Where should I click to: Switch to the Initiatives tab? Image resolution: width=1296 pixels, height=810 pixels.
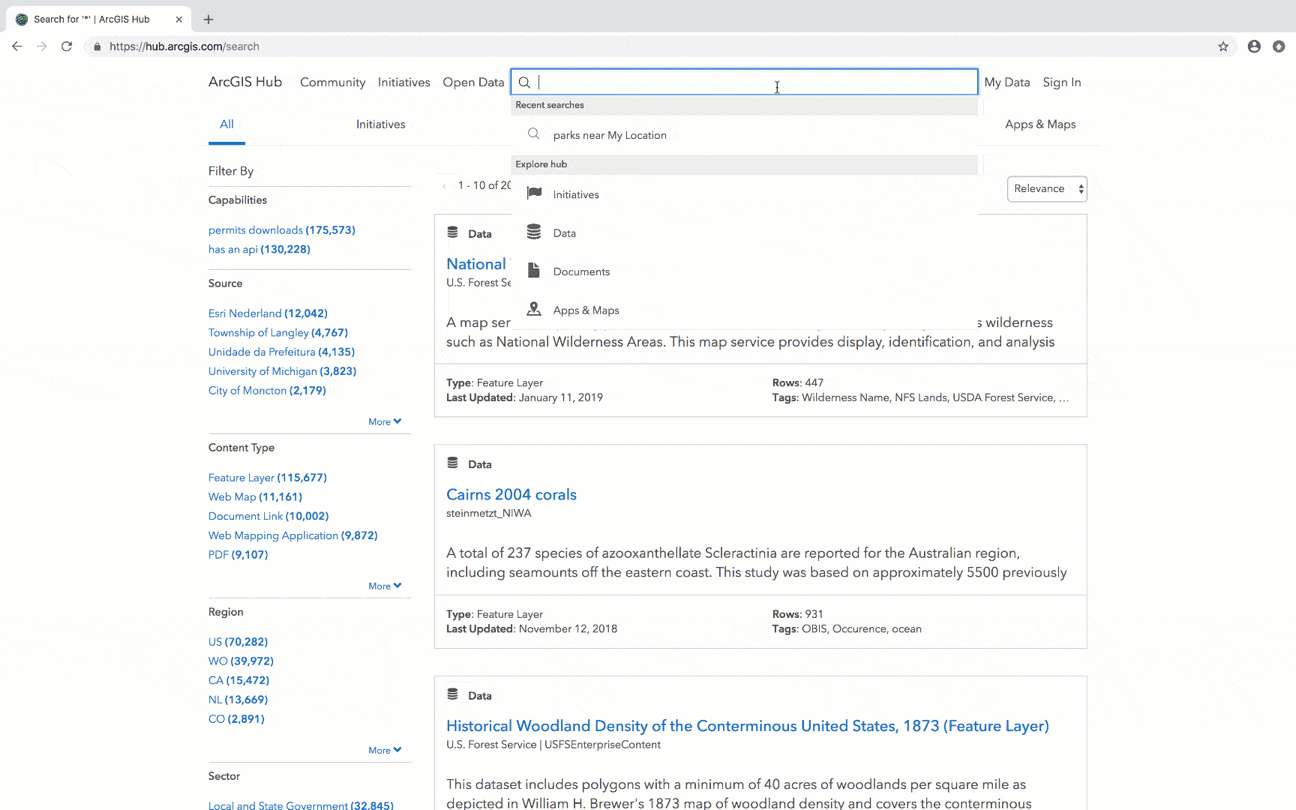coord(380,124)
